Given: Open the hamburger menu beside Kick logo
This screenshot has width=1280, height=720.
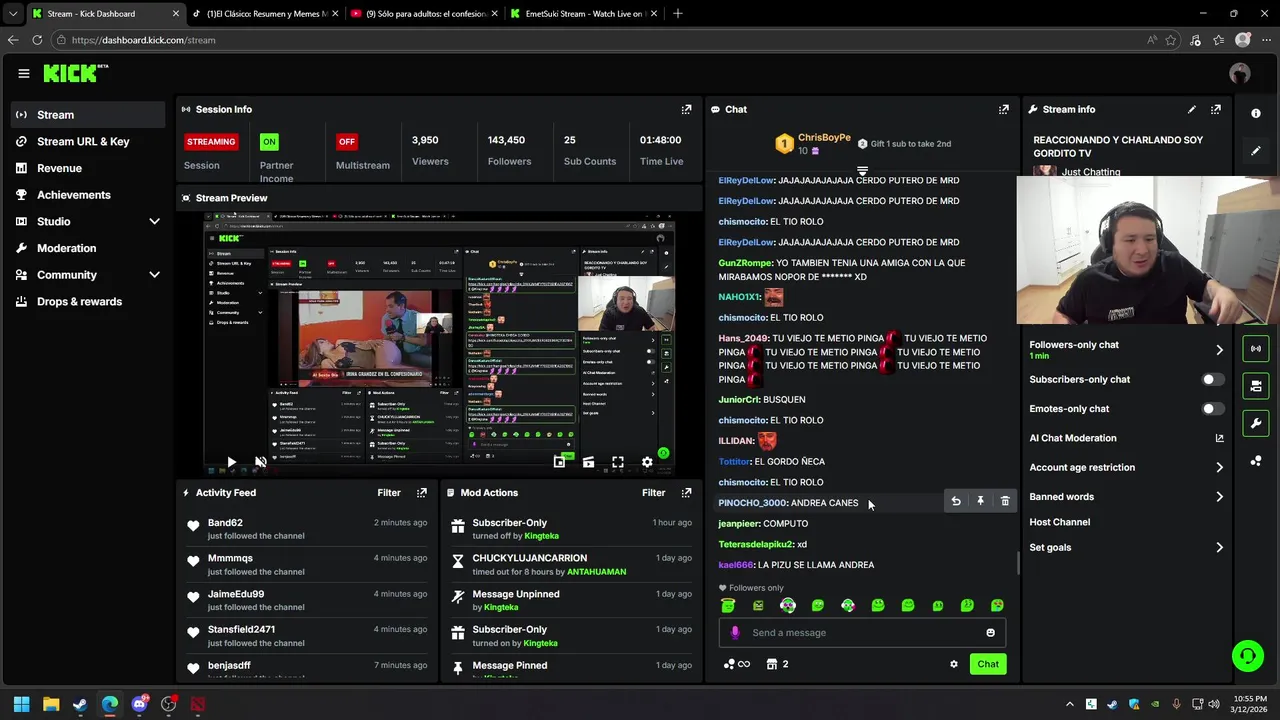Looking at the screenshot, I should pyautogui.click(x=23, y=73).
